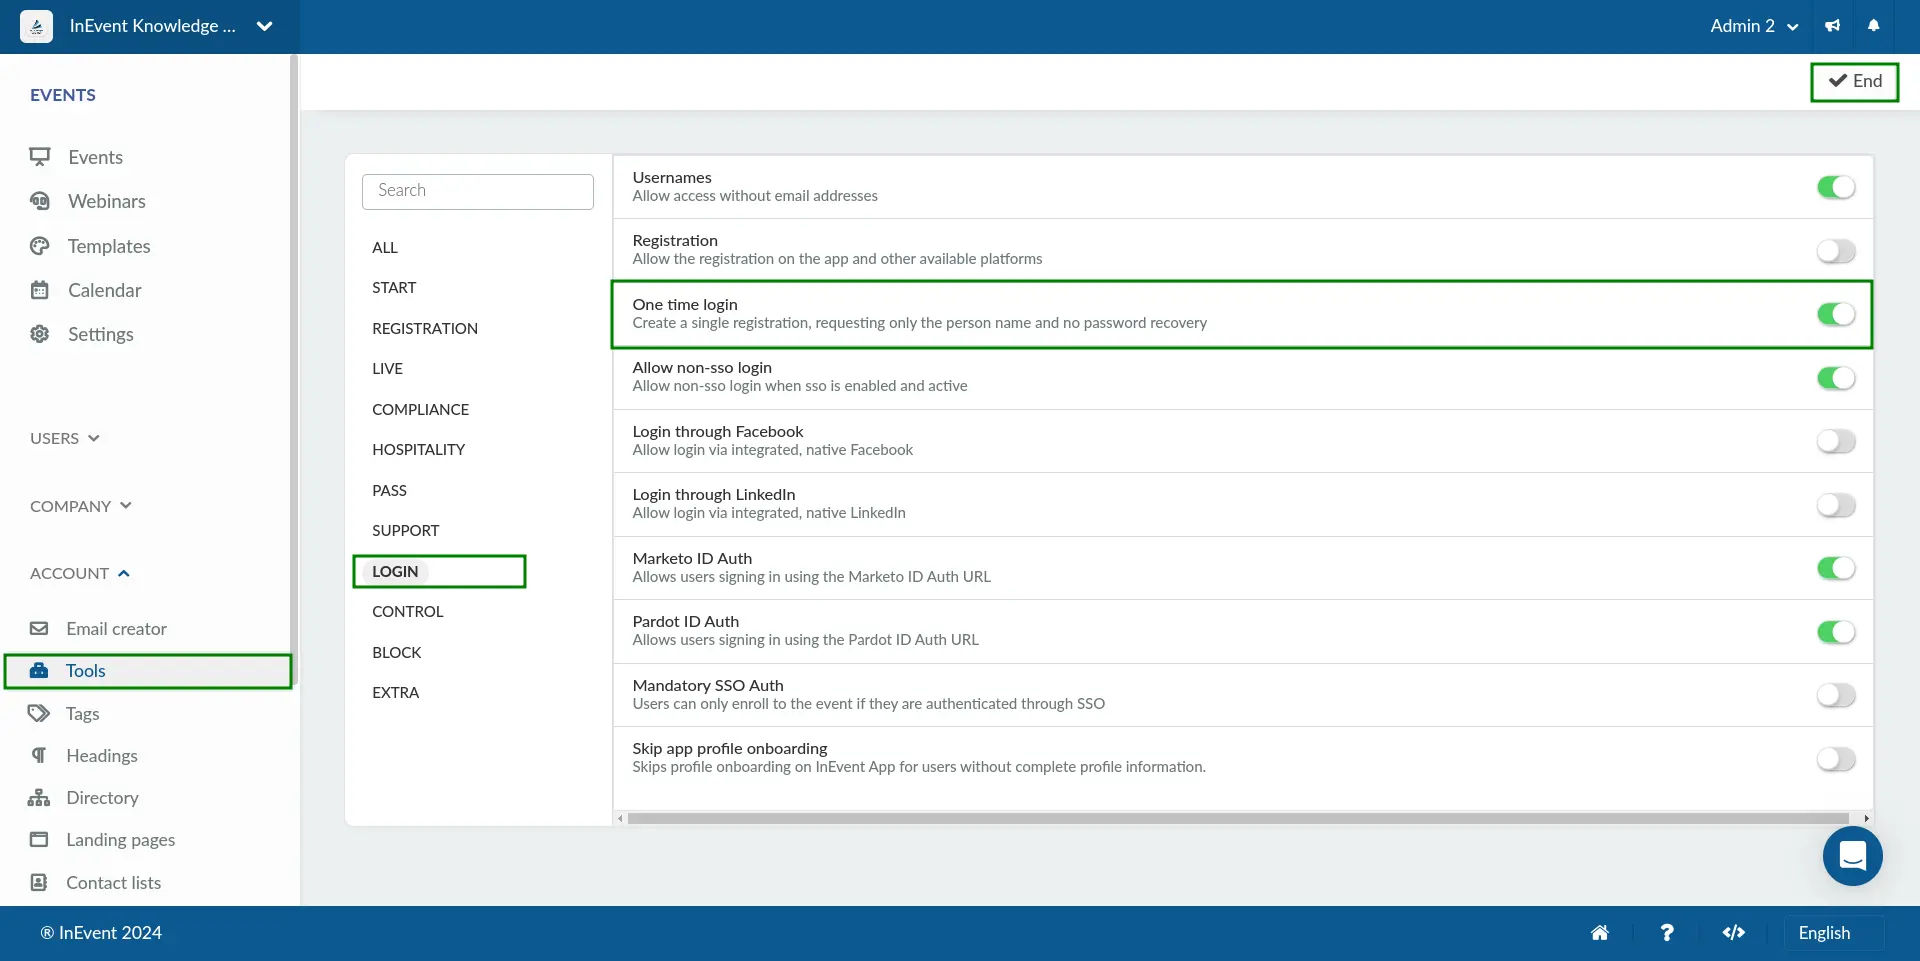Viewport: 1920px width, 961px height.
Task: Click the Email creator envelope icon
Action: click(39, 629)
